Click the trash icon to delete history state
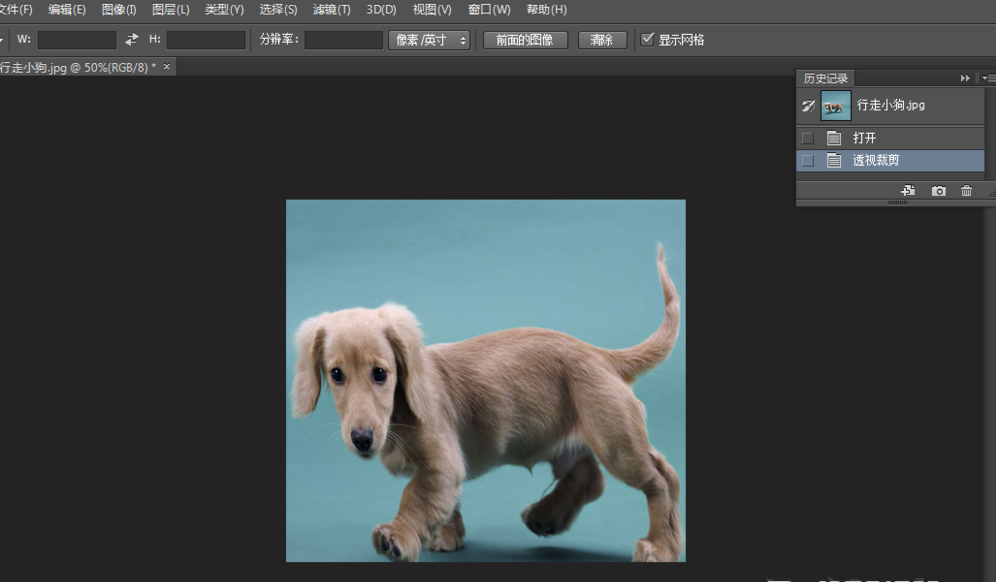 [966, 190]
